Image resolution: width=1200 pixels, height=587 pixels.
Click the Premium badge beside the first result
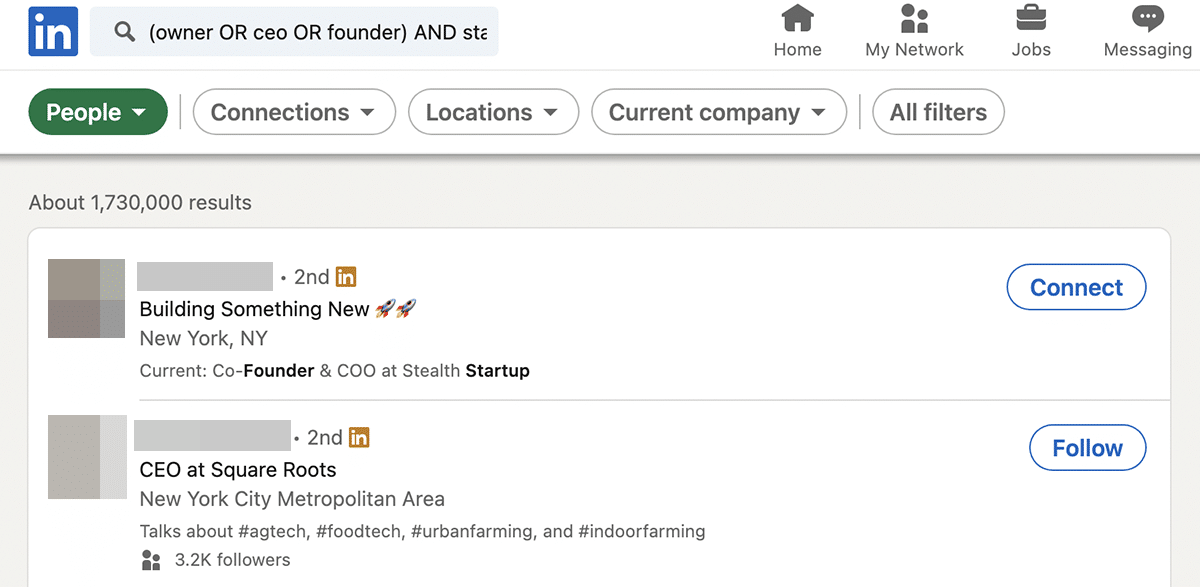tap(346, 277)
